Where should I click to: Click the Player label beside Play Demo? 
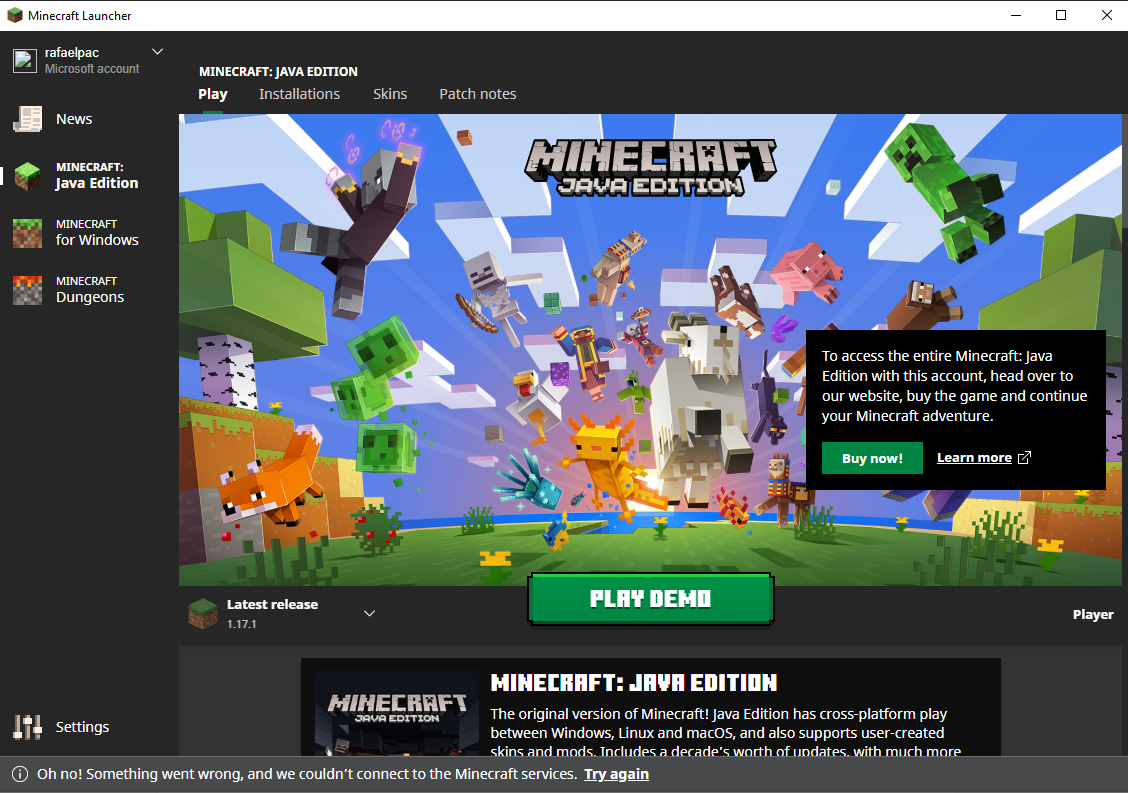(x=1093, y=615)
